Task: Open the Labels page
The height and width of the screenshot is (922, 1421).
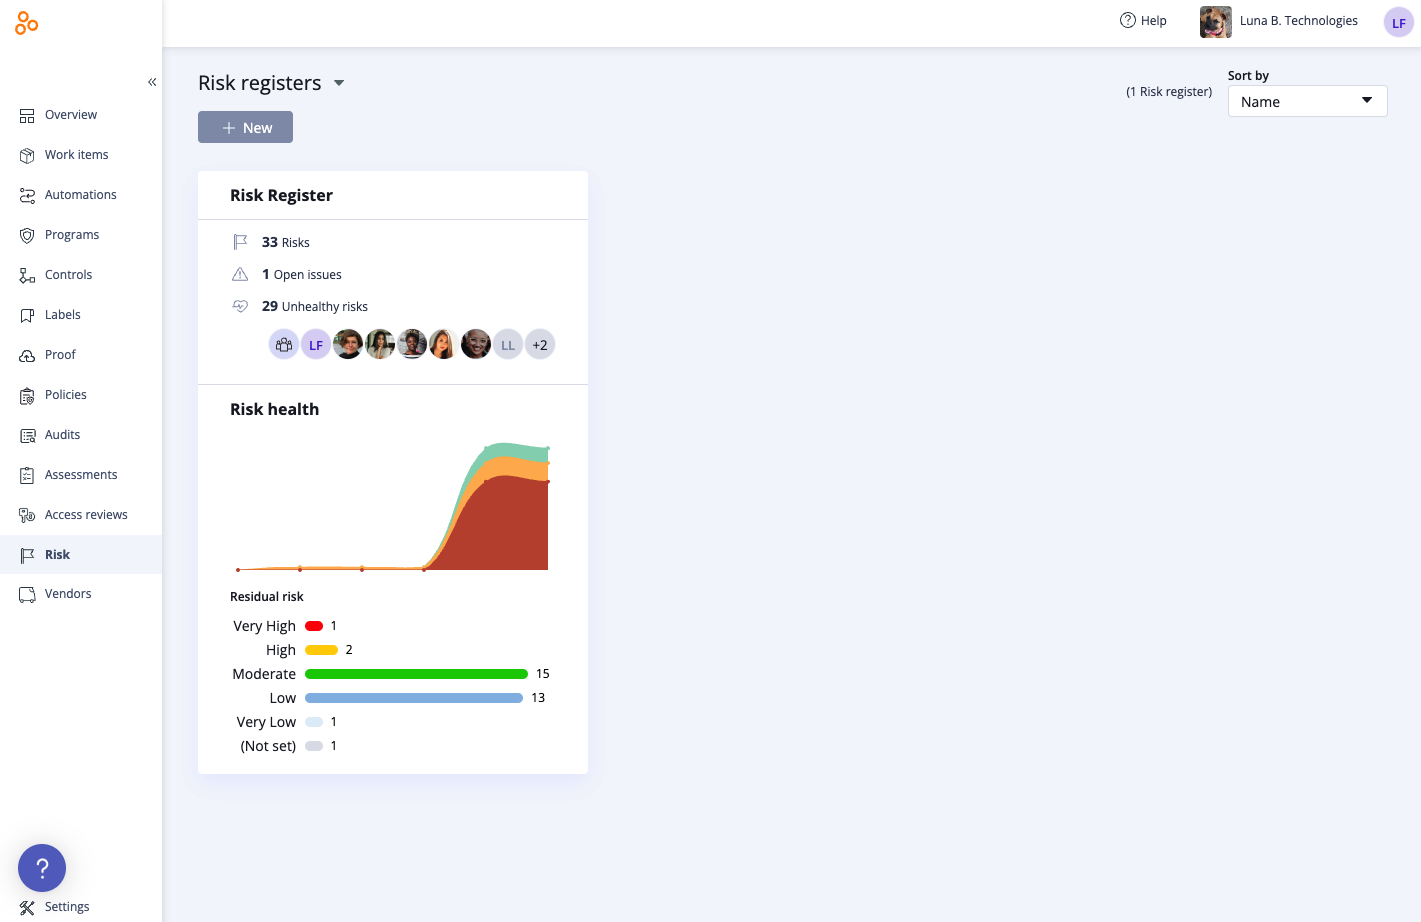Action: point(62,315)
